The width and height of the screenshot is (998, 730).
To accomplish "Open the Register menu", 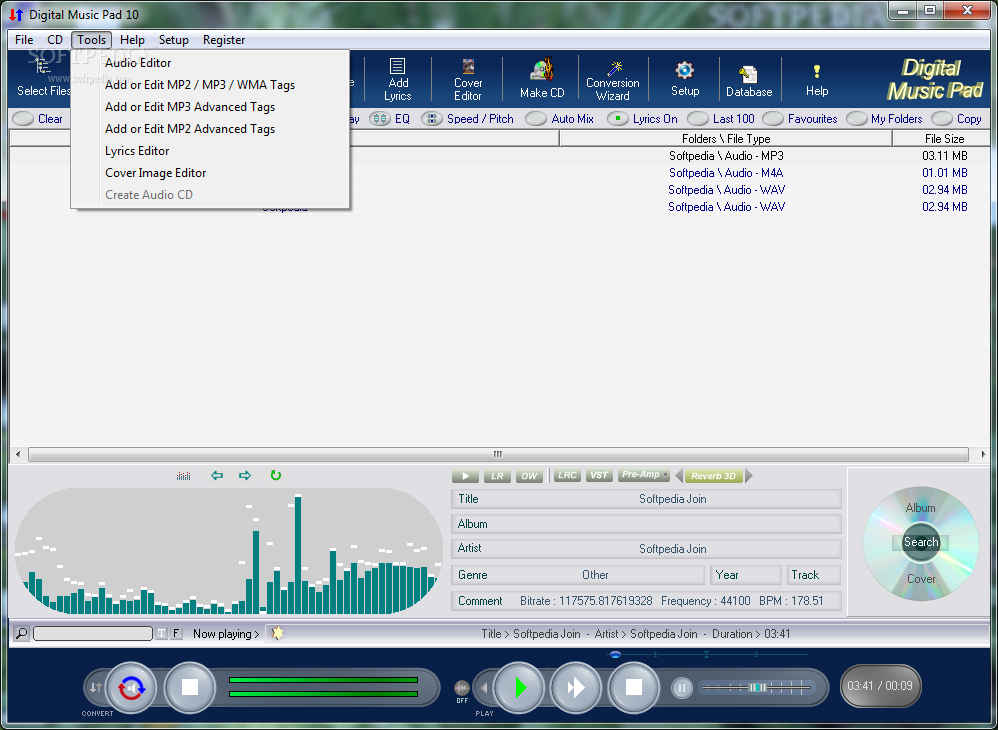I will click(224, 40).
